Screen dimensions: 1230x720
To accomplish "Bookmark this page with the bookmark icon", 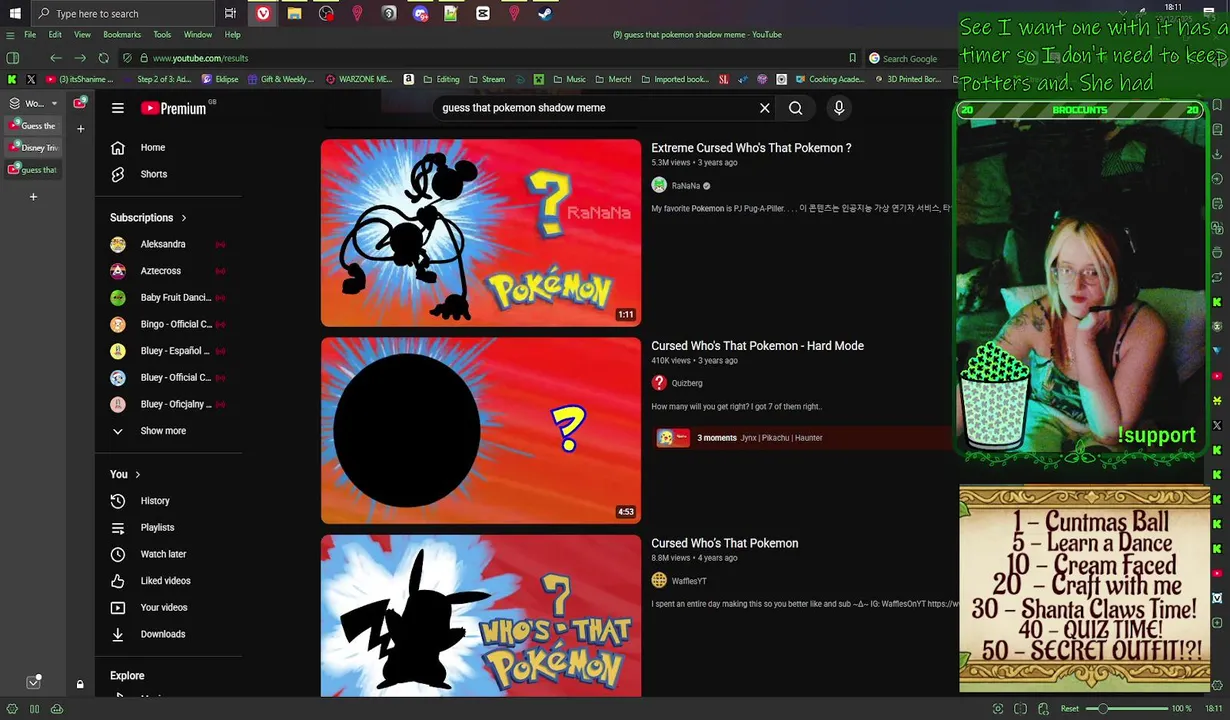I will coord(852,58).
